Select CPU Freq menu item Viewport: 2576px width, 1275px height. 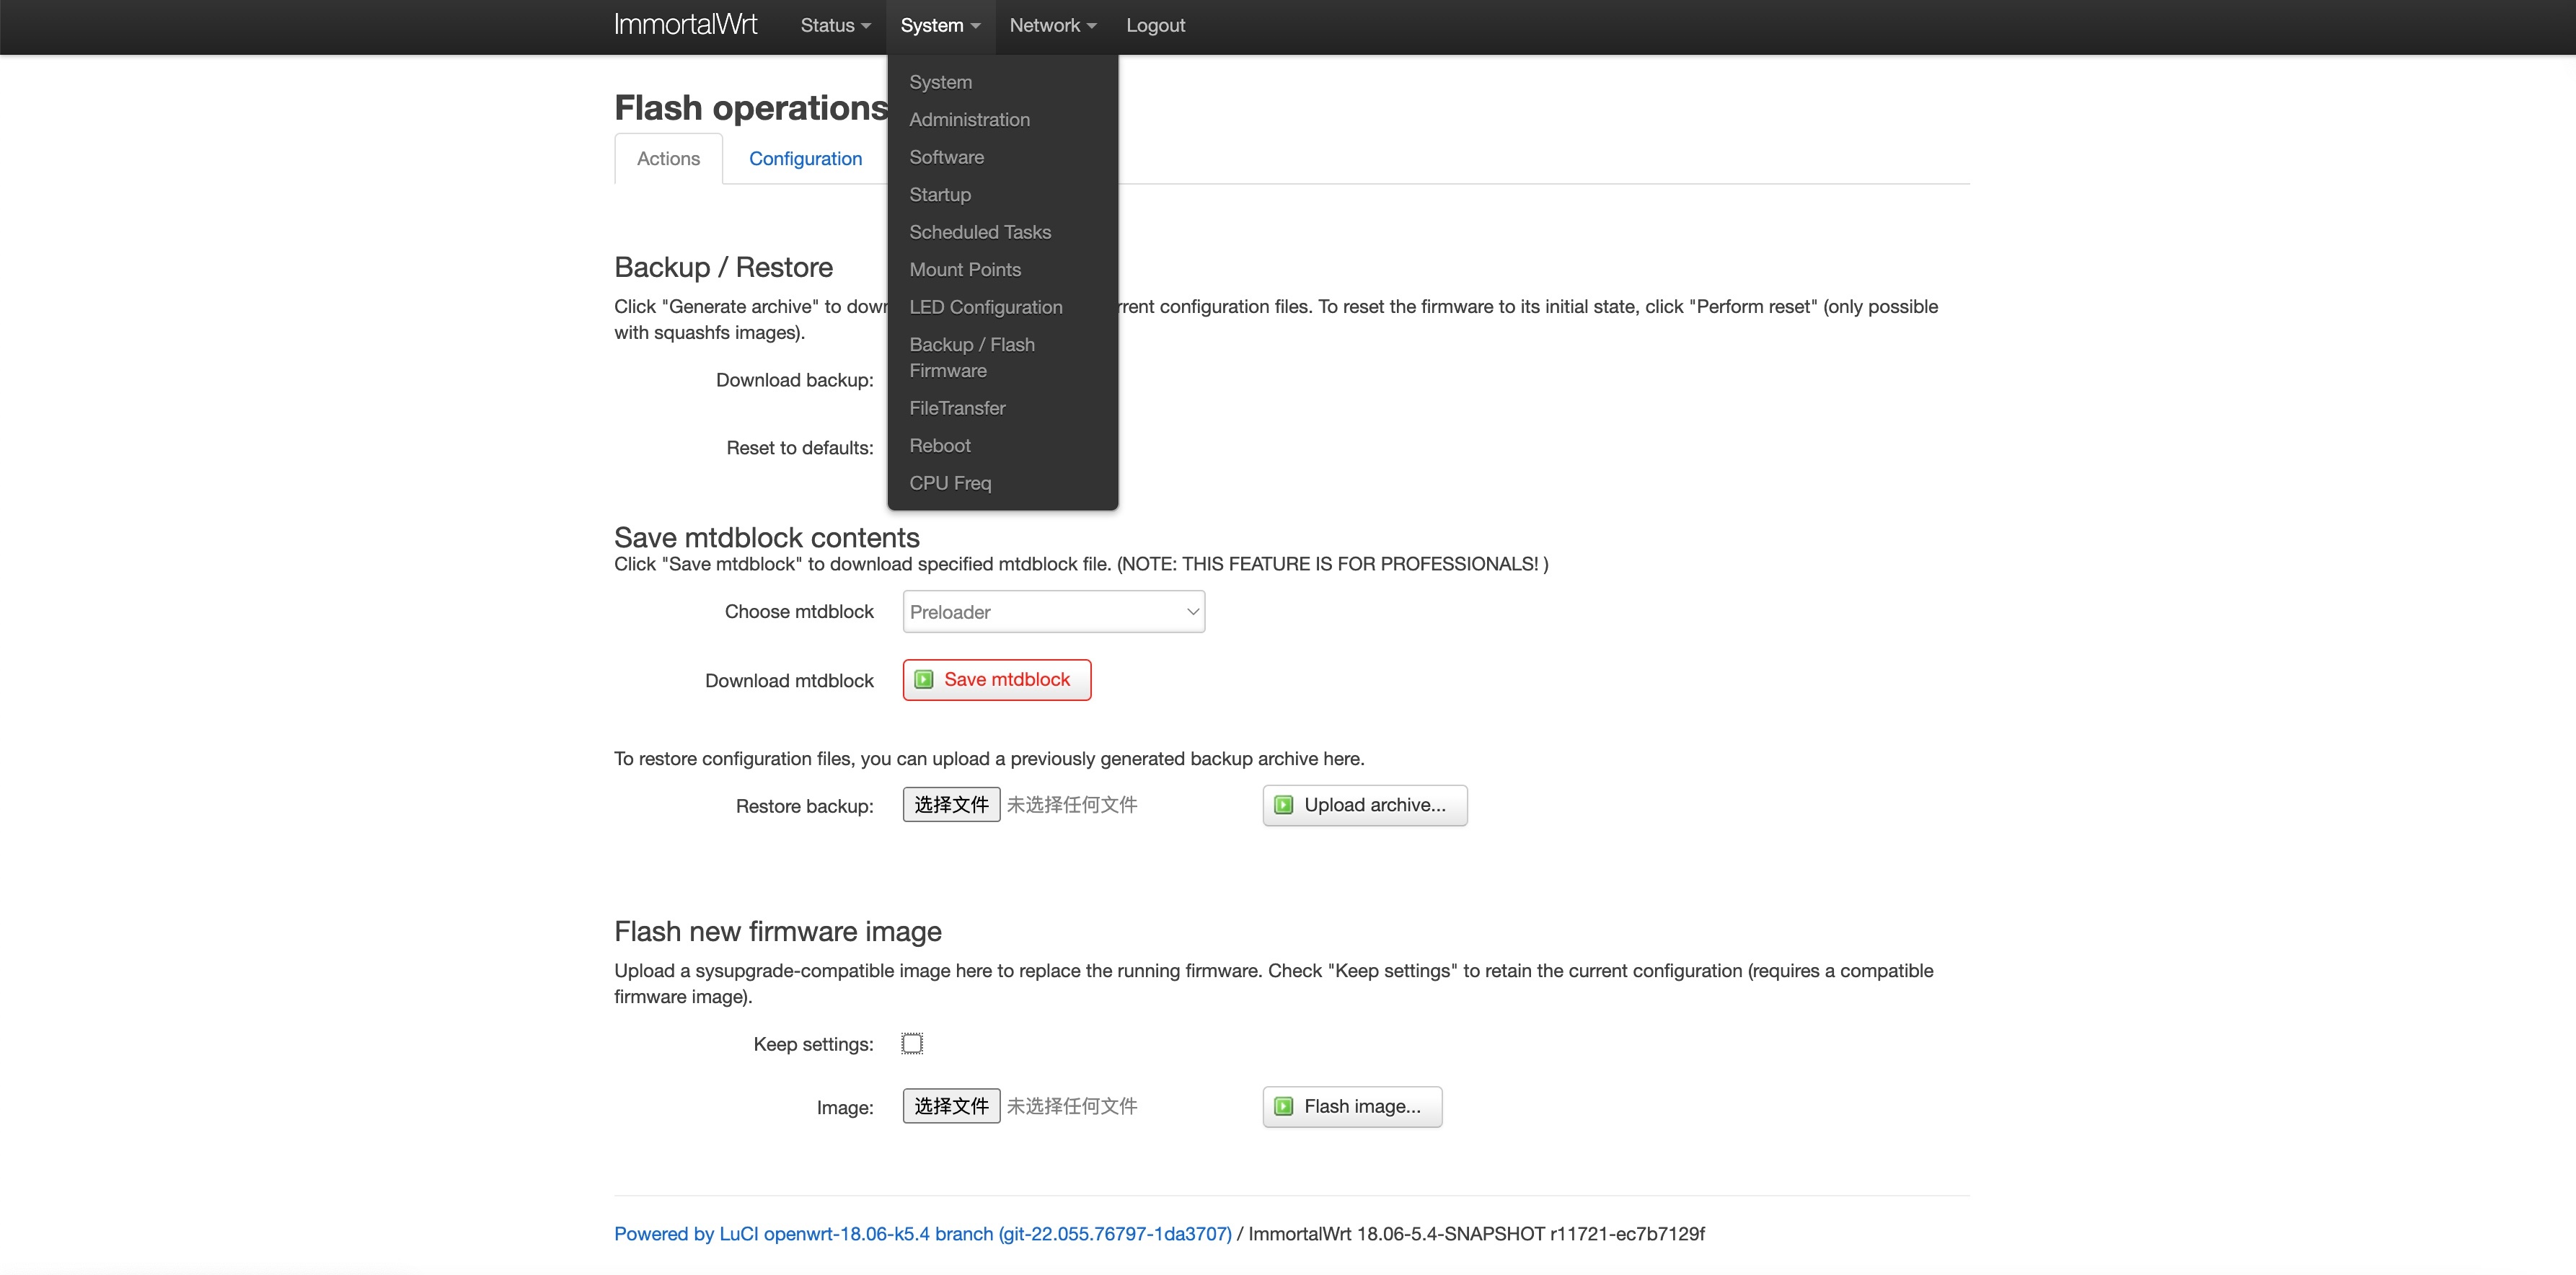point(950,483)
